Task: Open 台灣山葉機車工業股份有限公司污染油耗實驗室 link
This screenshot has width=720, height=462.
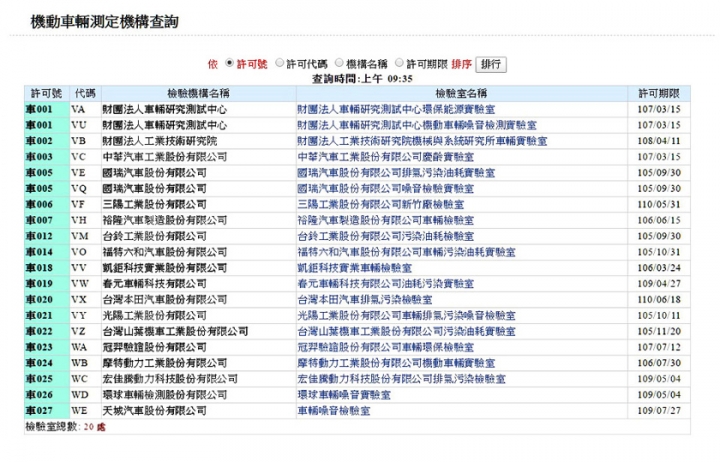Action: coord(406,331)
